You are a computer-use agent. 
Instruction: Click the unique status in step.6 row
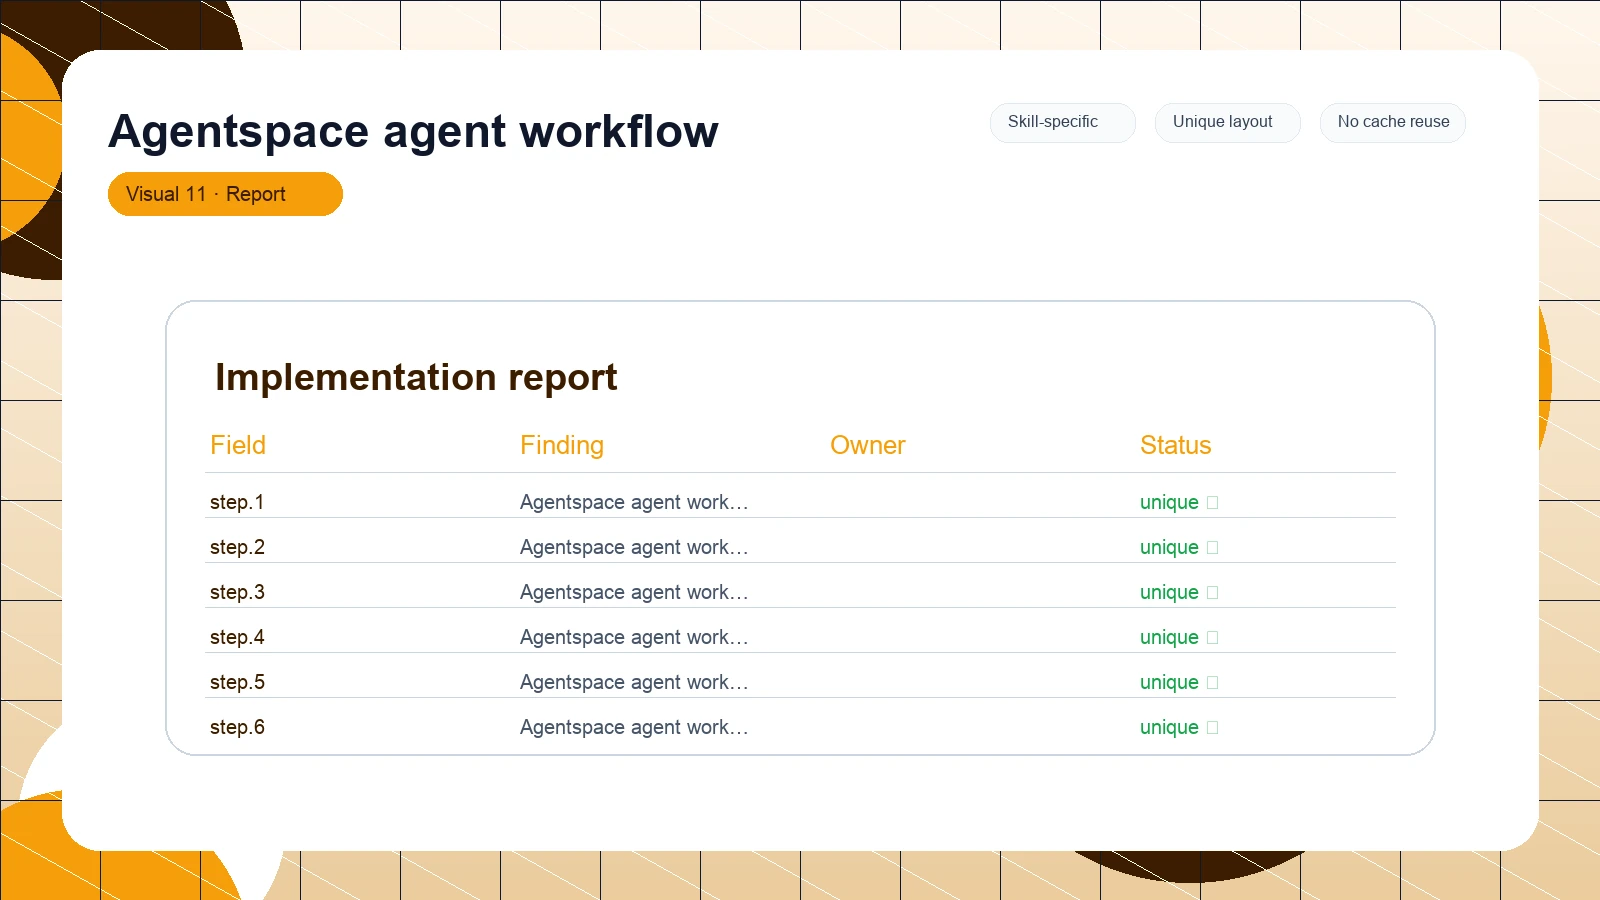click(x=1169, y=727)
